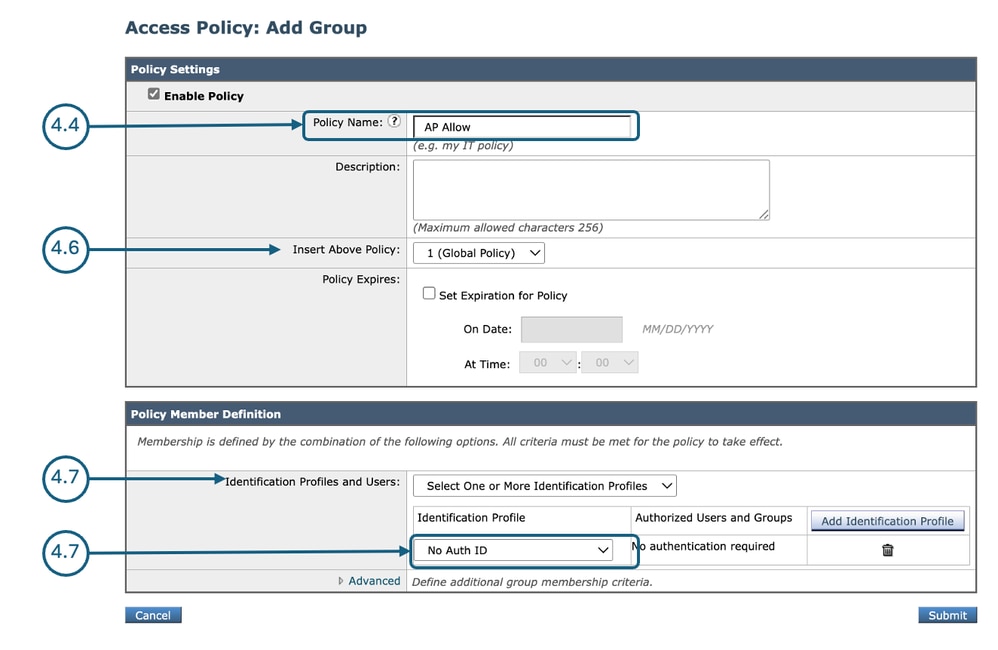The width and height of the screenshot is (998, 650).
Task: Open the Advanced membership criteria link
Action: click(374, 581)
